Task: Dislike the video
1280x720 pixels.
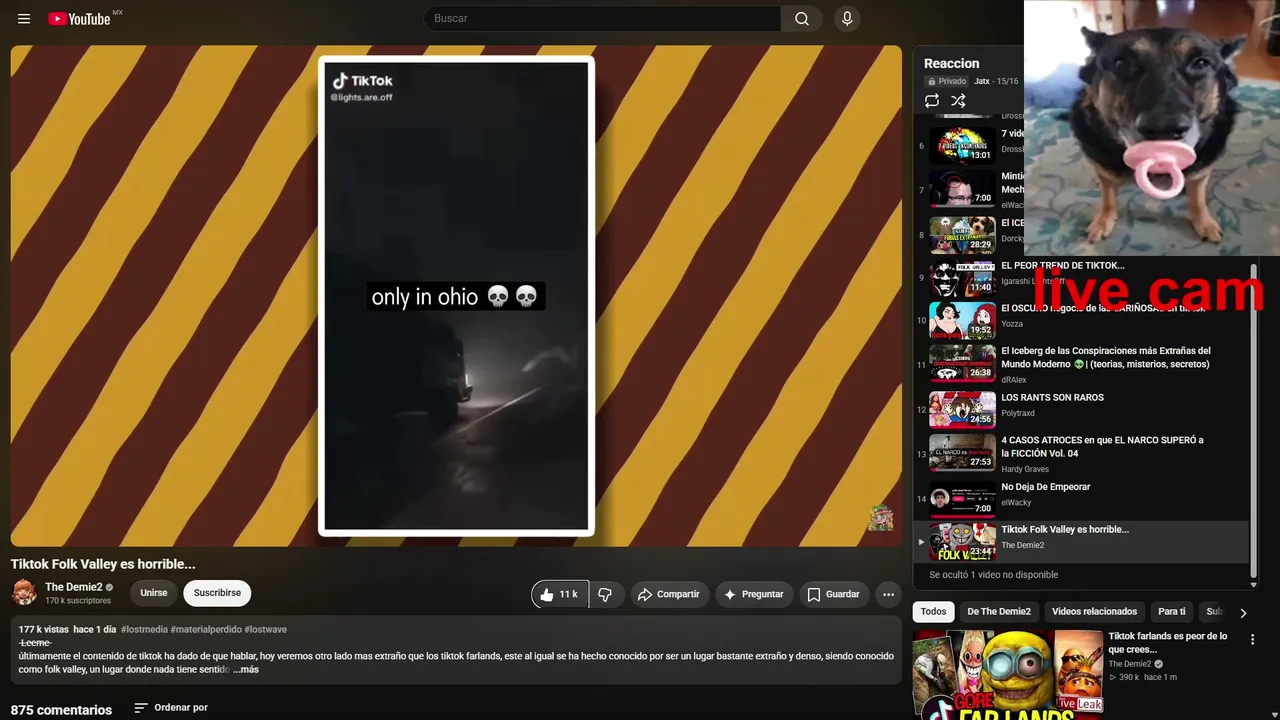Action: click(x=605, y=594)
